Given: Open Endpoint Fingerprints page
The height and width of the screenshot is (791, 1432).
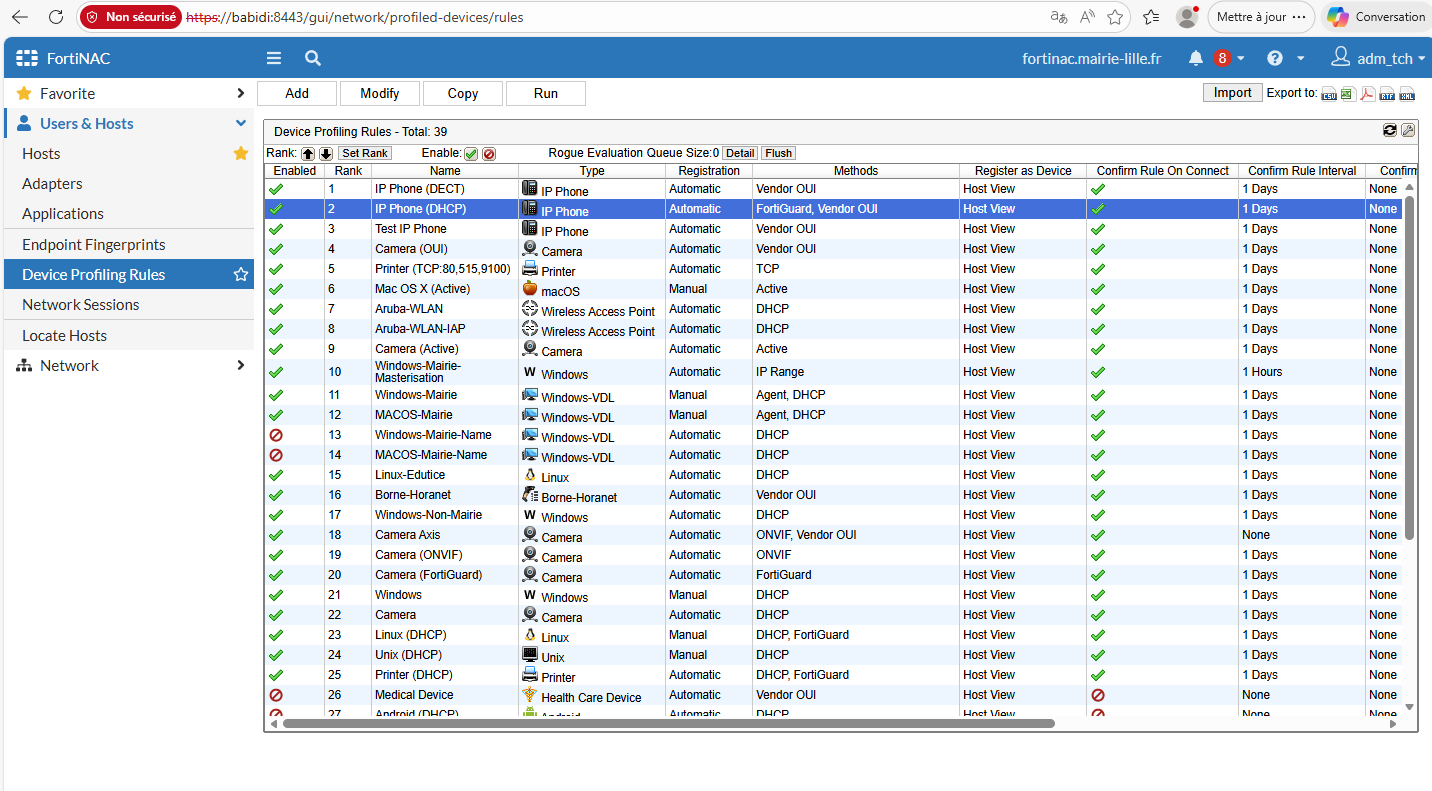Looking at the screenshot, I should pos(94,244).
